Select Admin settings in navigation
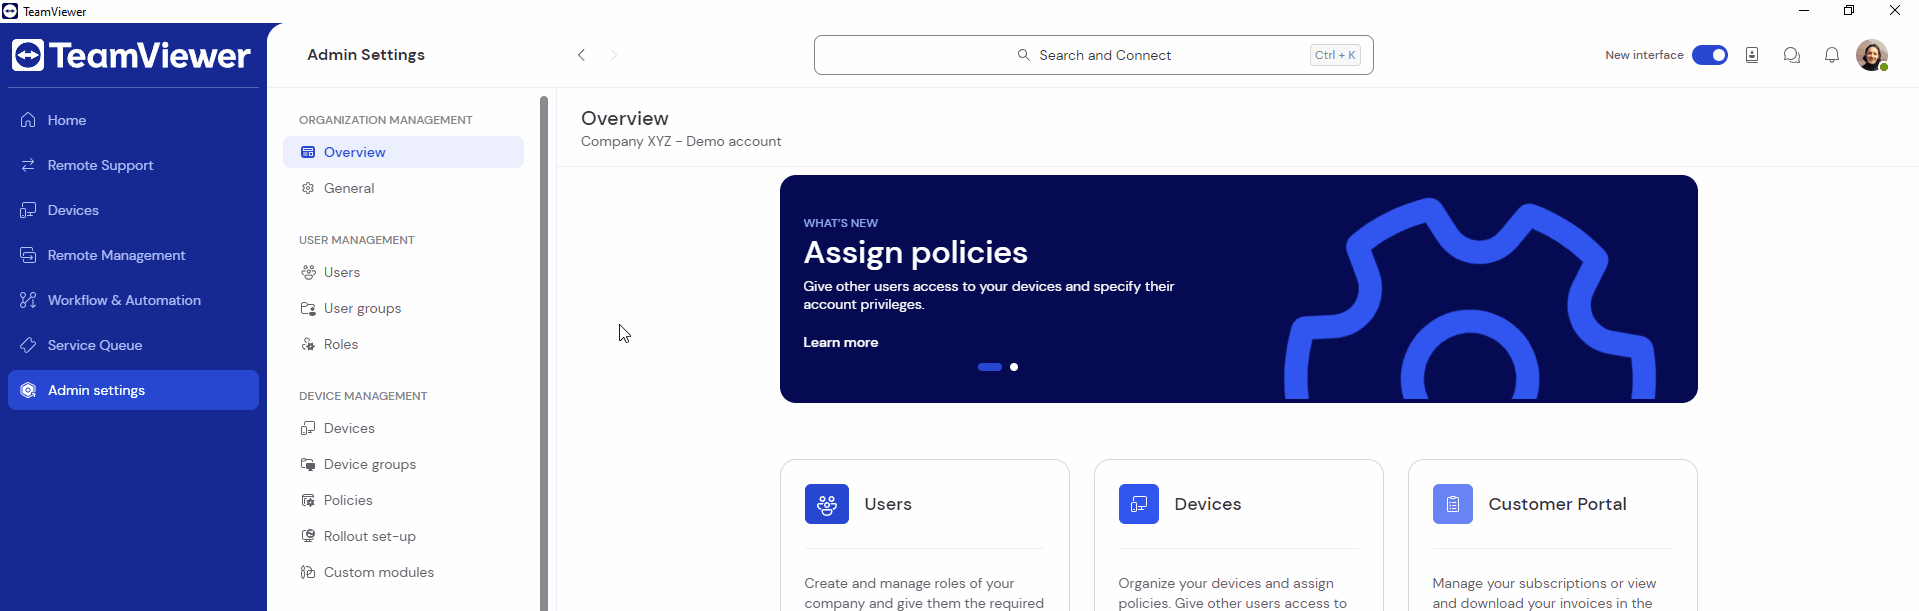 click(x=133, y=390)
